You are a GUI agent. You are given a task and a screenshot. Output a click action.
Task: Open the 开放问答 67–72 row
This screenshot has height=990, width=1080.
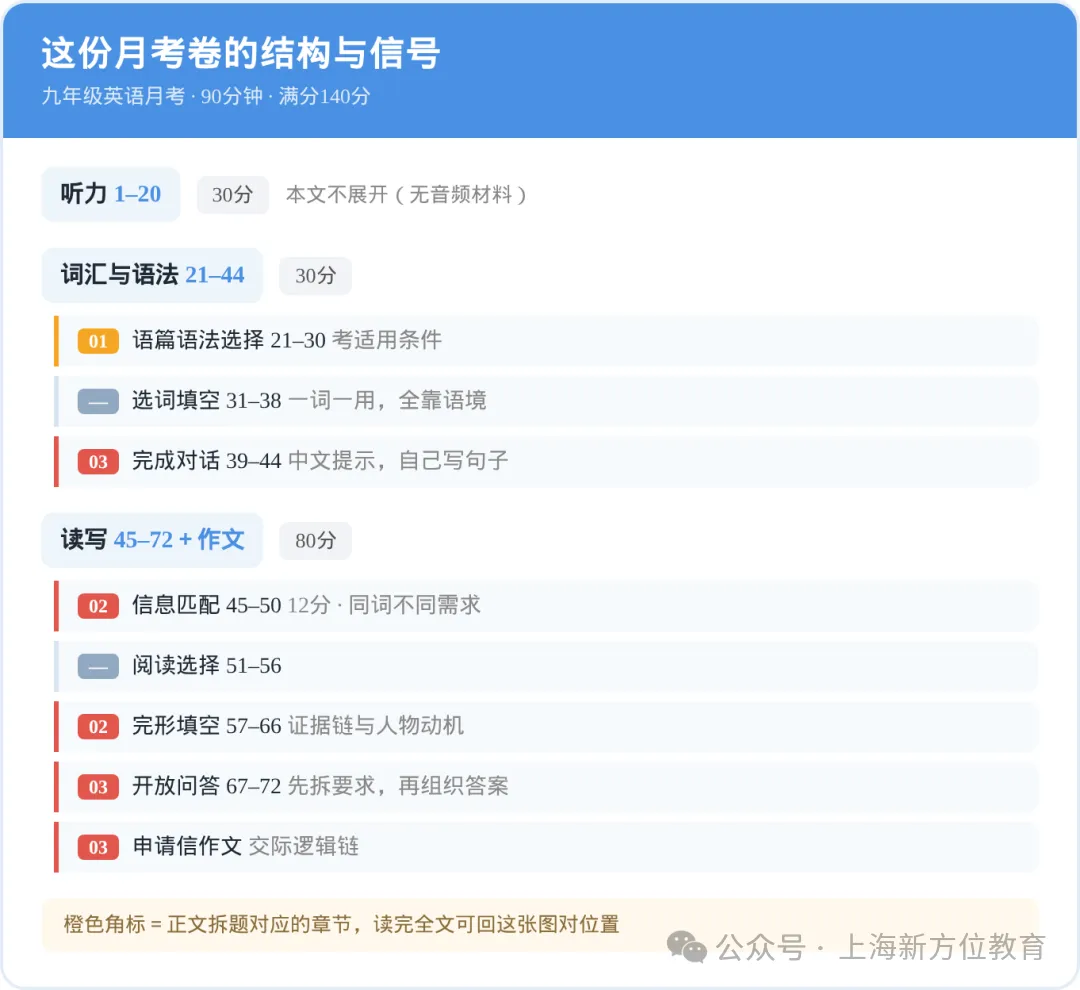point(546,787)
